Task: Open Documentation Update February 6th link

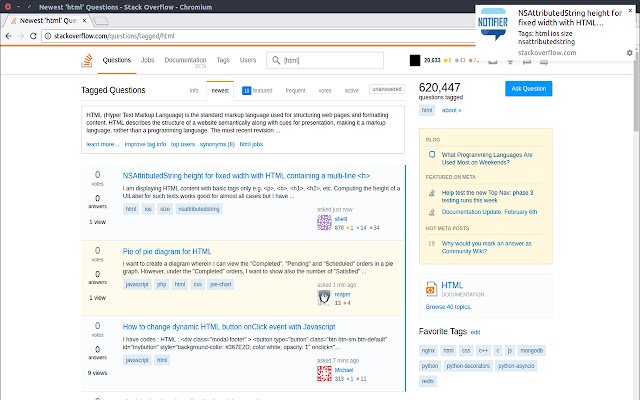Action: point(489,212)
